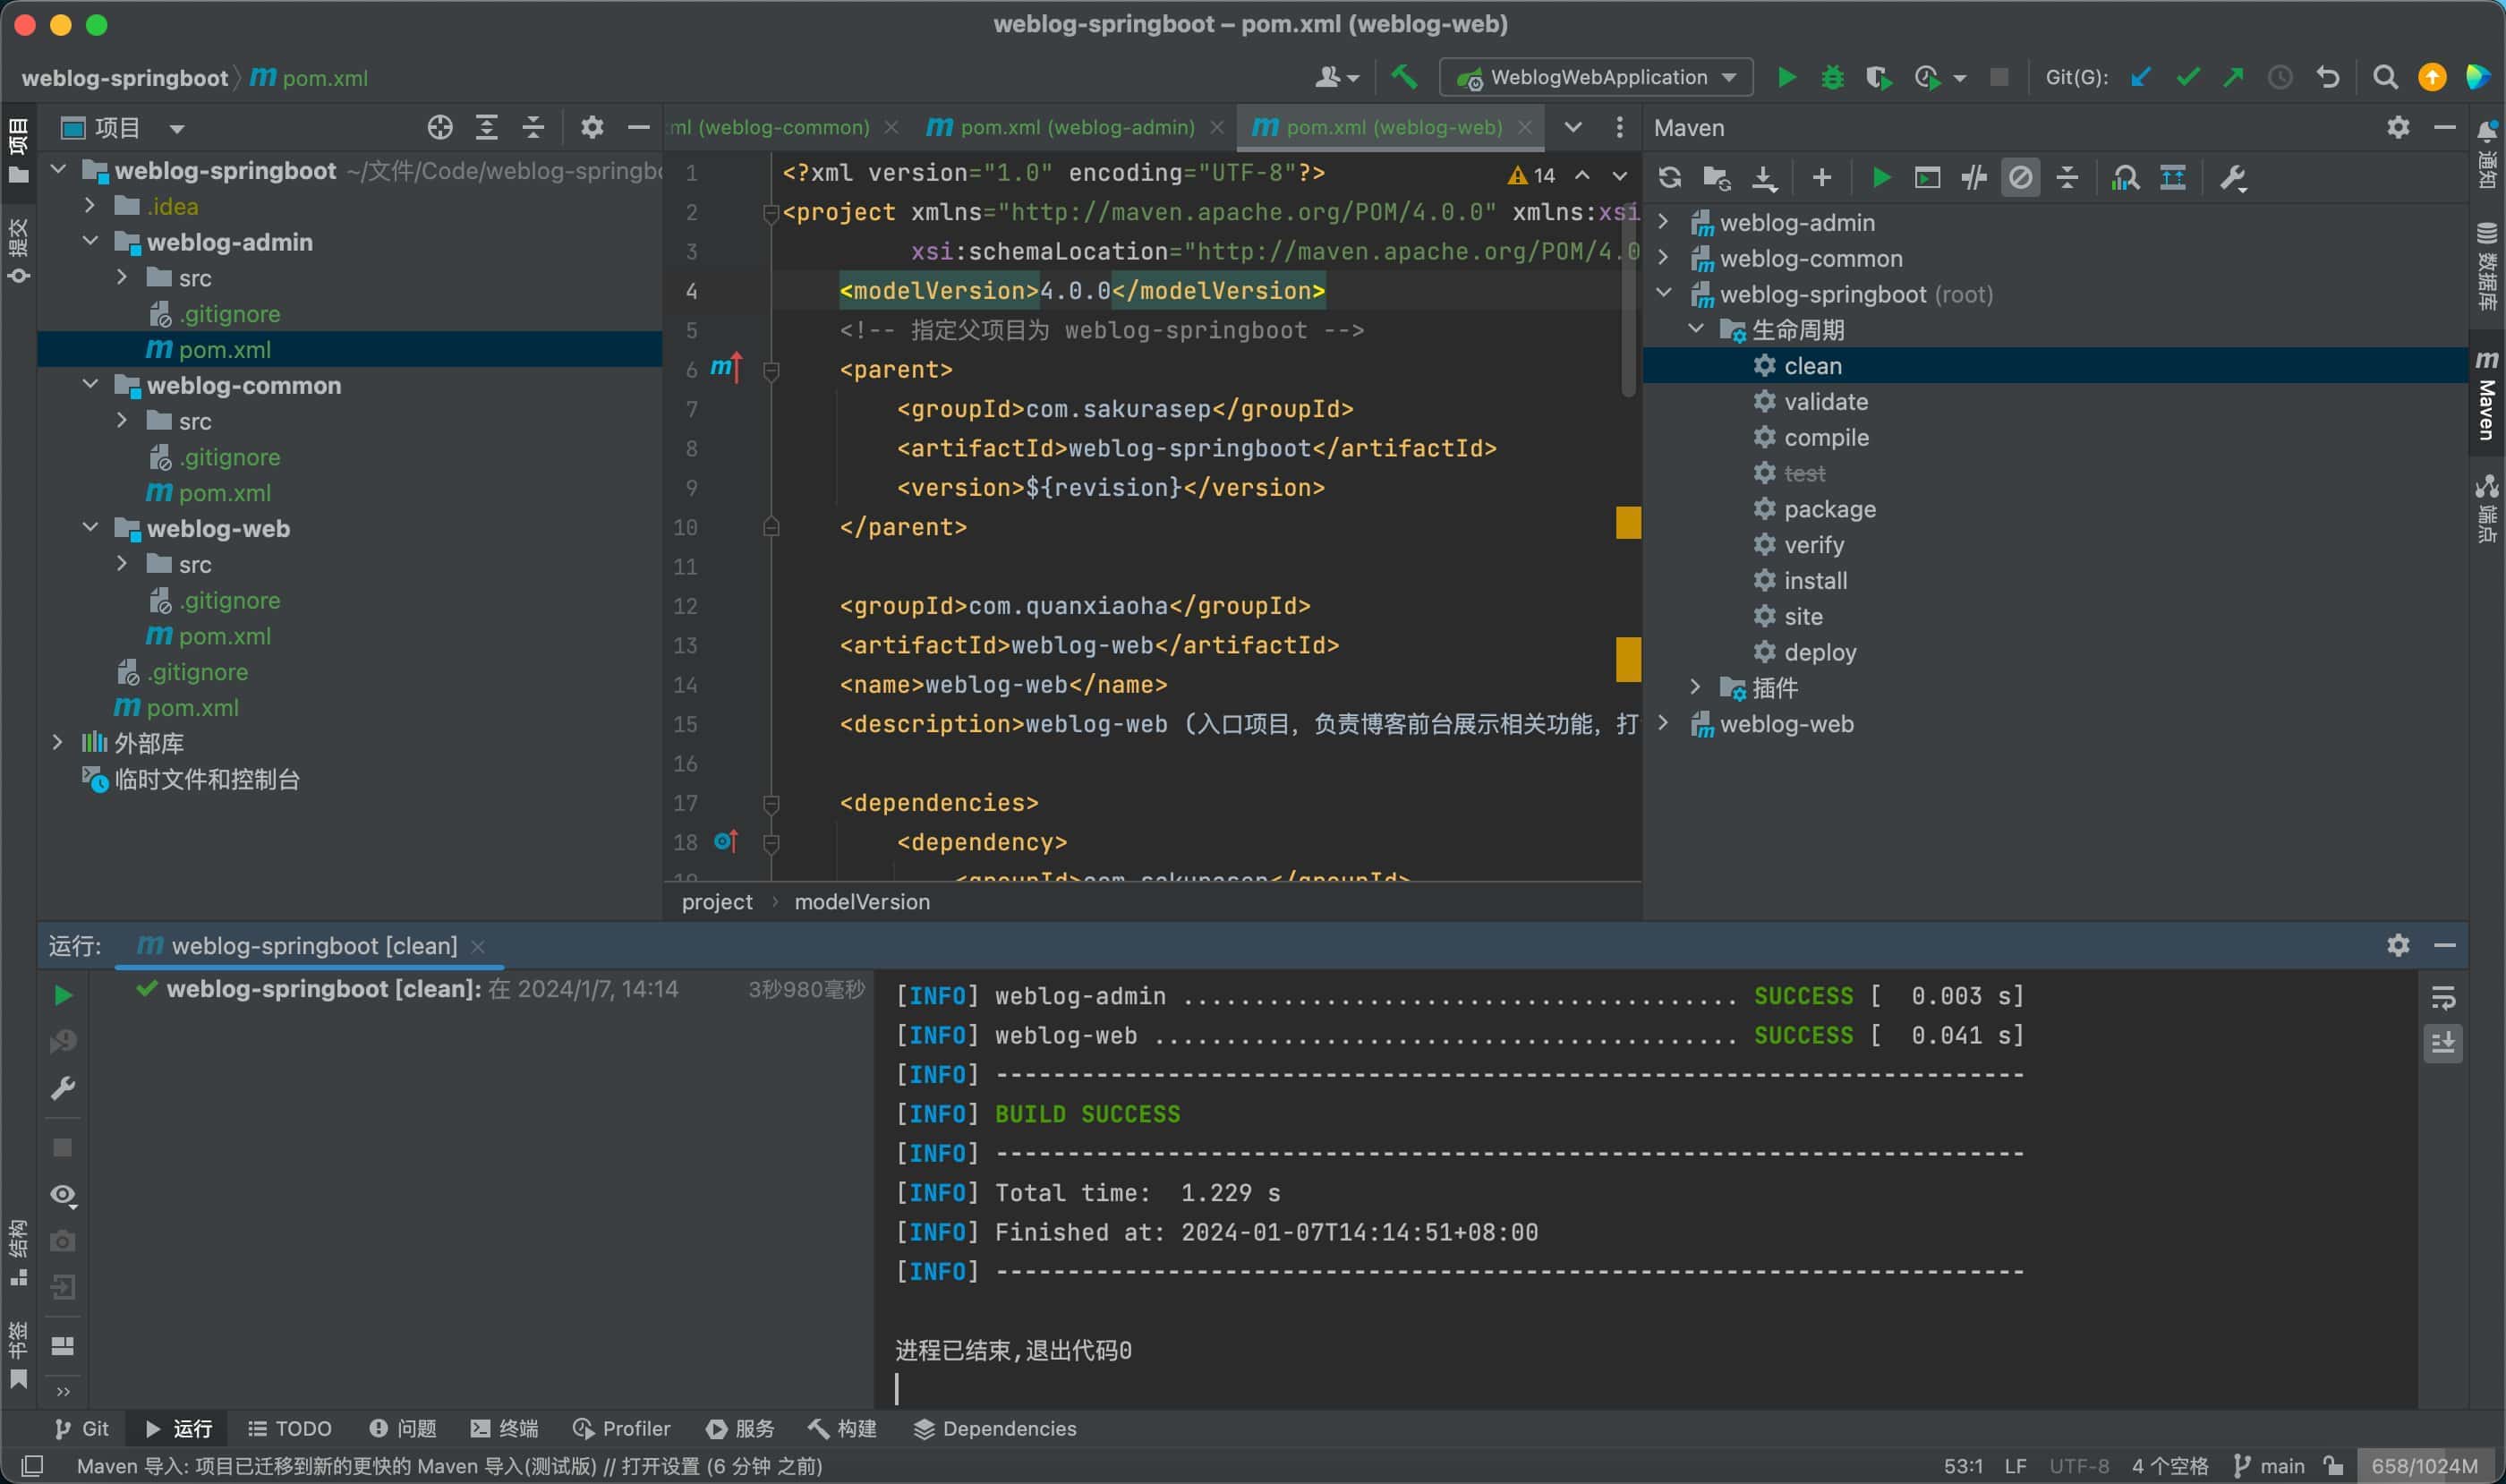Click the Git update project arrow
The height and width of the screenshot is (1484, 2506).
pyautogui.click(x=2140, y=77)
